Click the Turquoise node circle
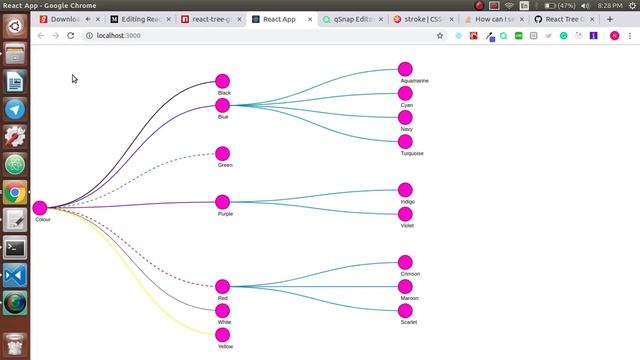 405,142
